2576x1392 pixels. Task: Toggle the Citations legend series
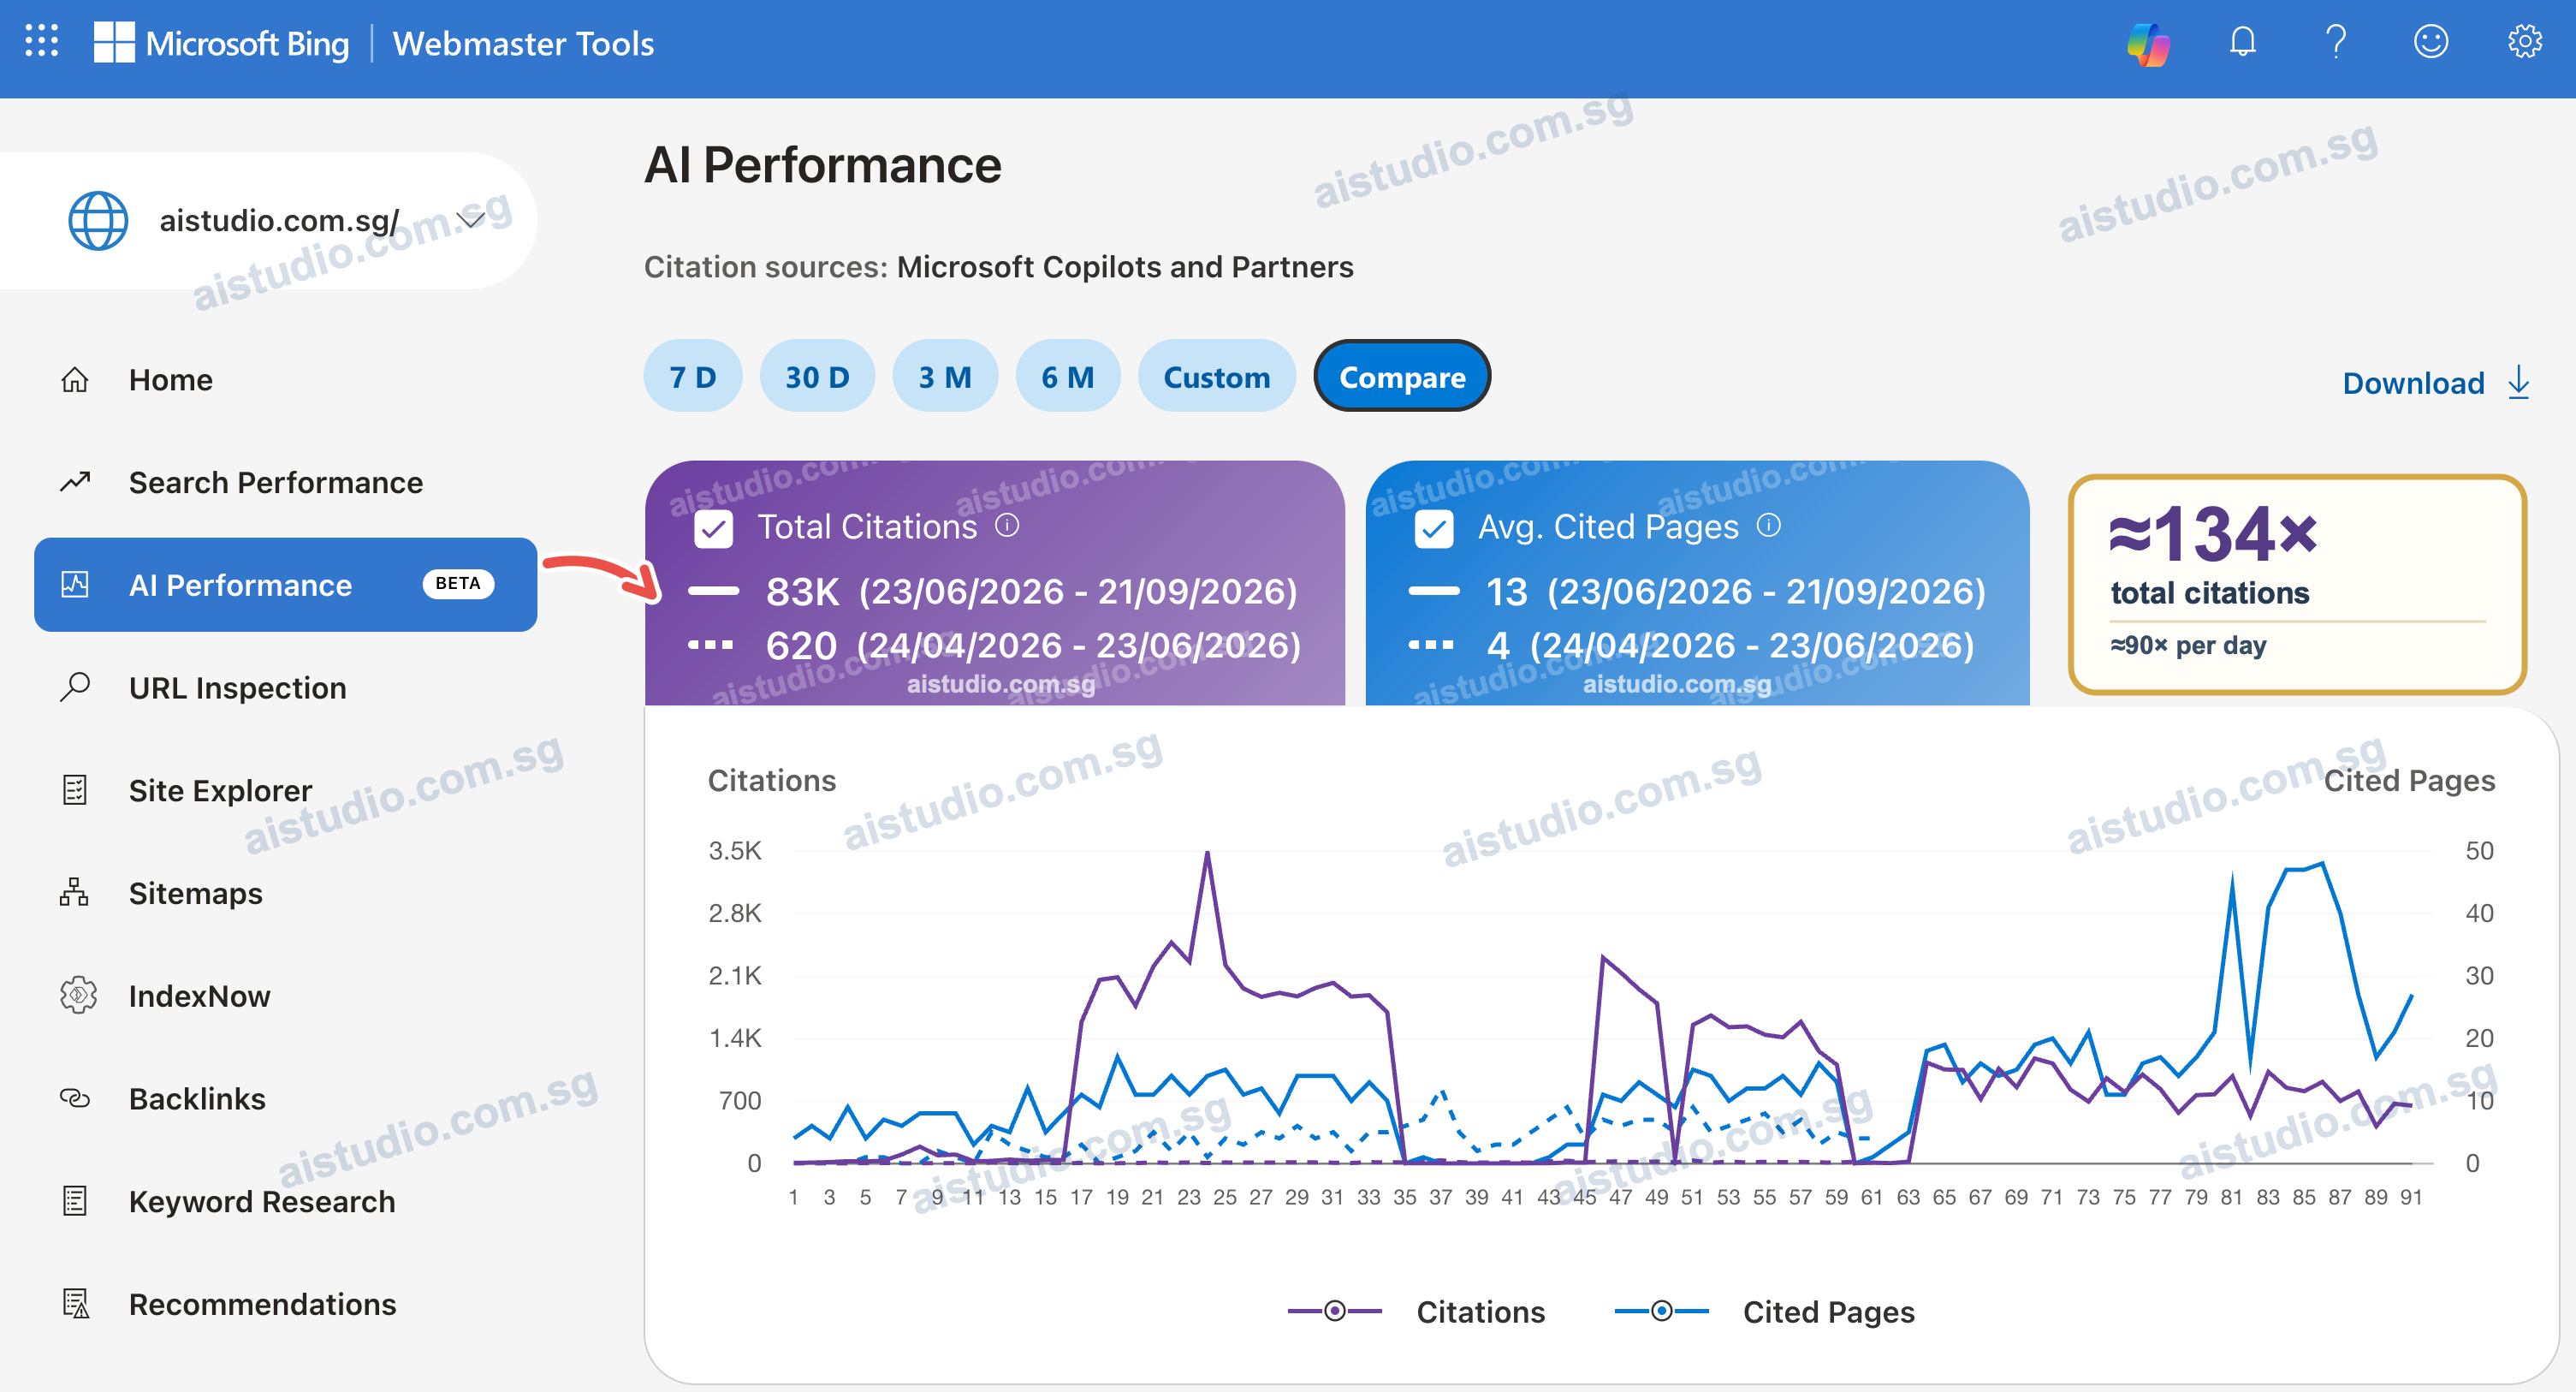point(1416,1311)
